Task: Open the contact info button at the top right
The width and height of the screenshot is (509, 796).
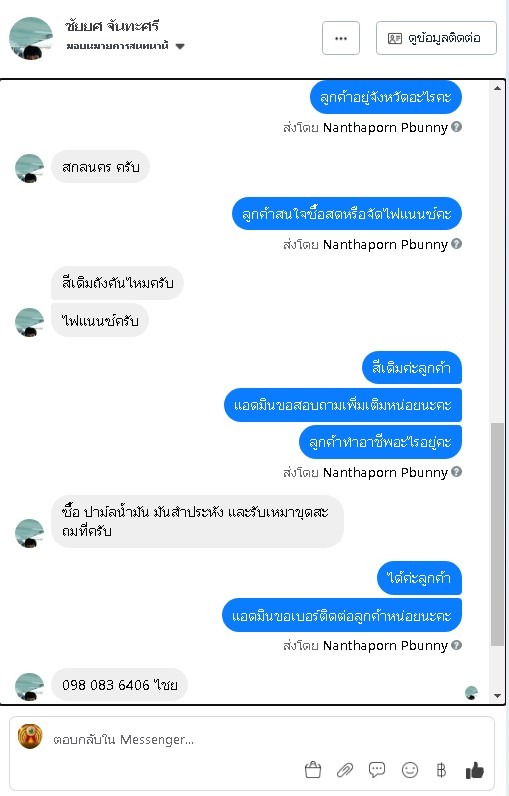Action: [x=436, y=38]
